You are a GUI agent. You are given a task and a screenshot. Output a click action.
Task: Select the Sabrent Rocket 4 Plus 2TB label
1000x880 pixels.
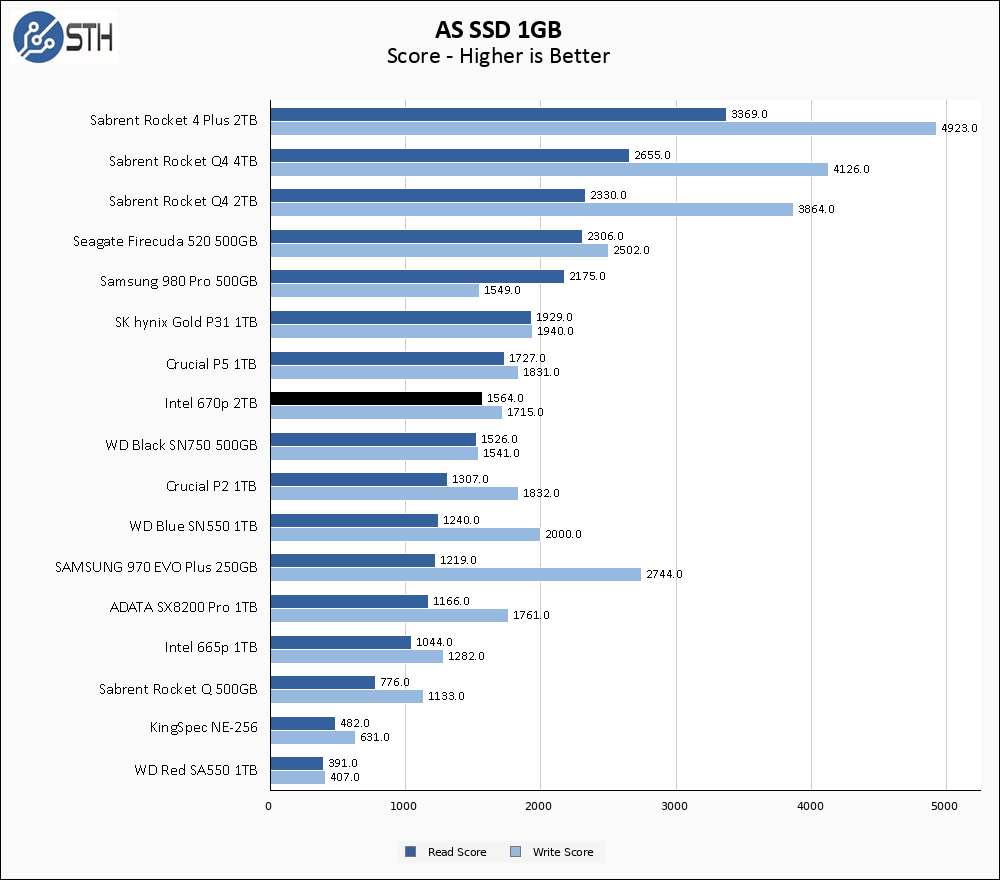coord(173,121)
